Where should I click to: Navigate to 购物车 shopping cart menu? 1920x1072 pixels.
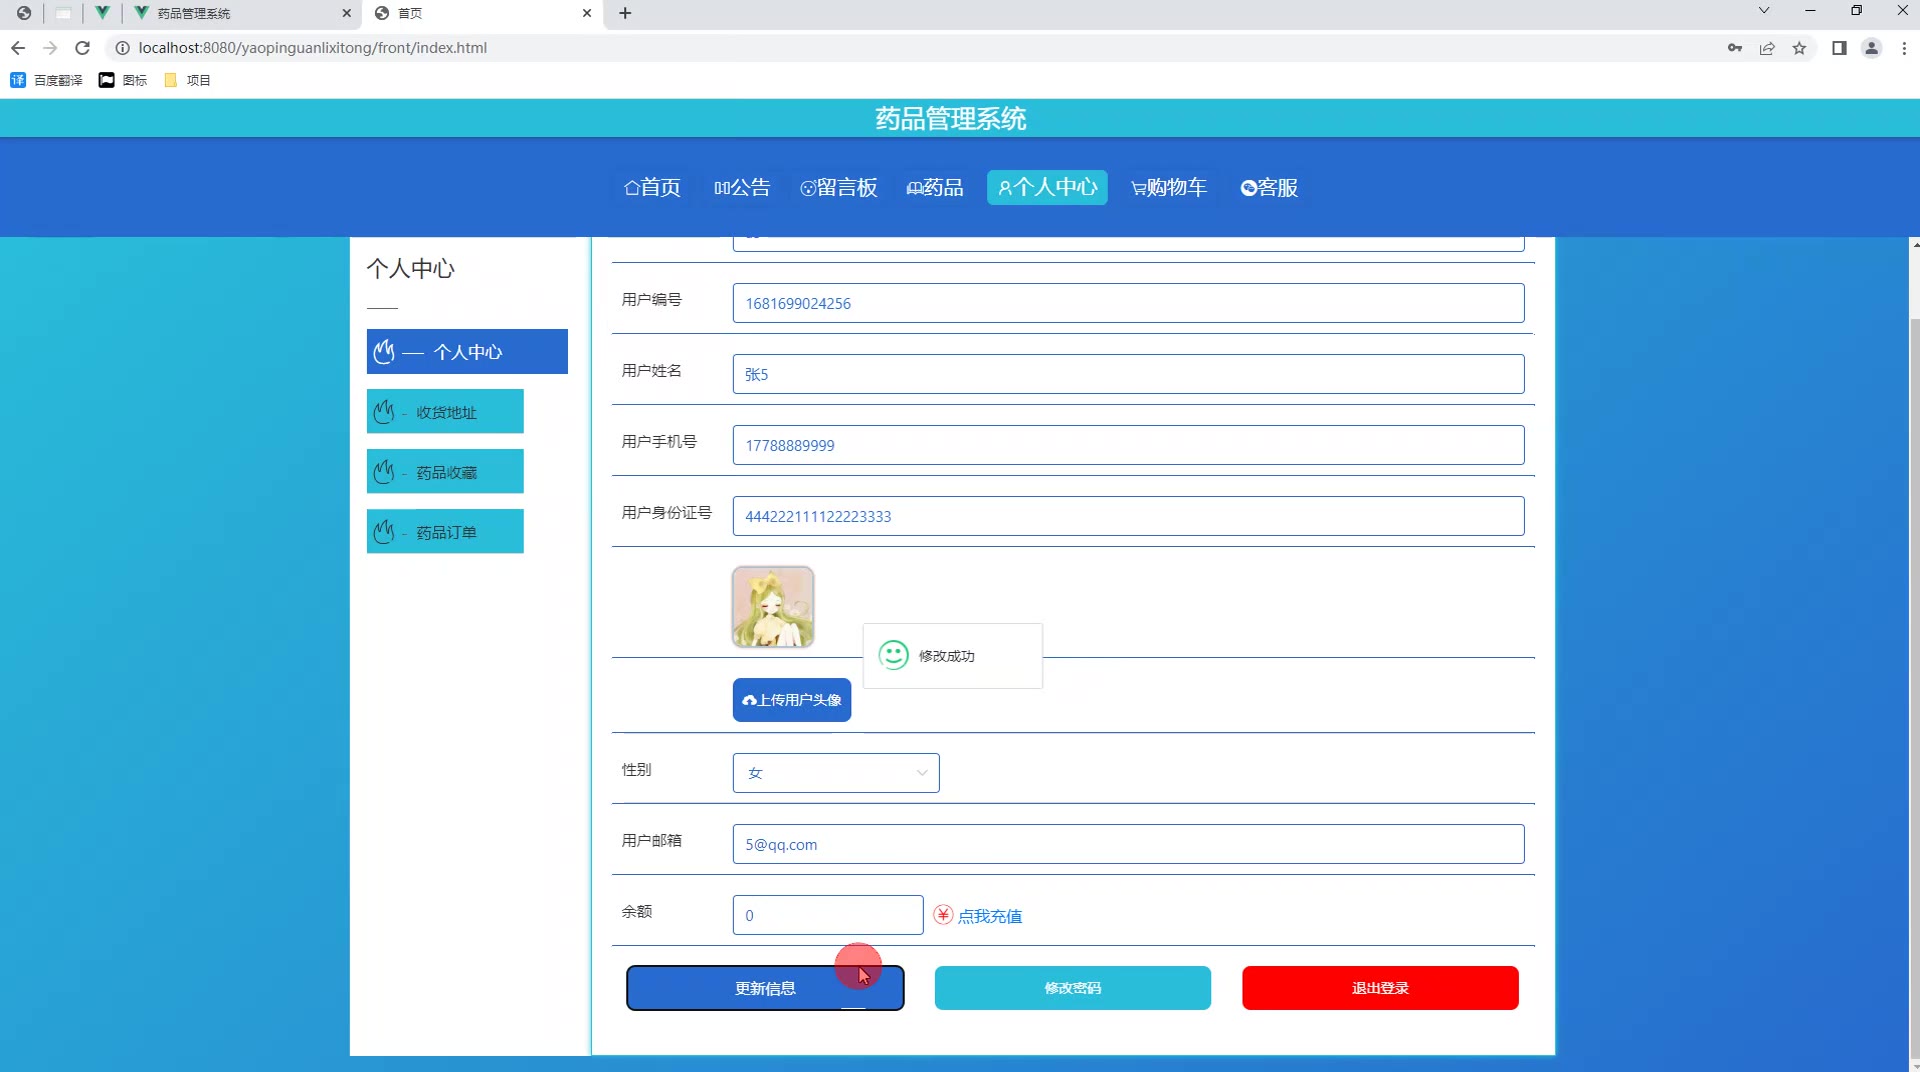click(1168, 188)
